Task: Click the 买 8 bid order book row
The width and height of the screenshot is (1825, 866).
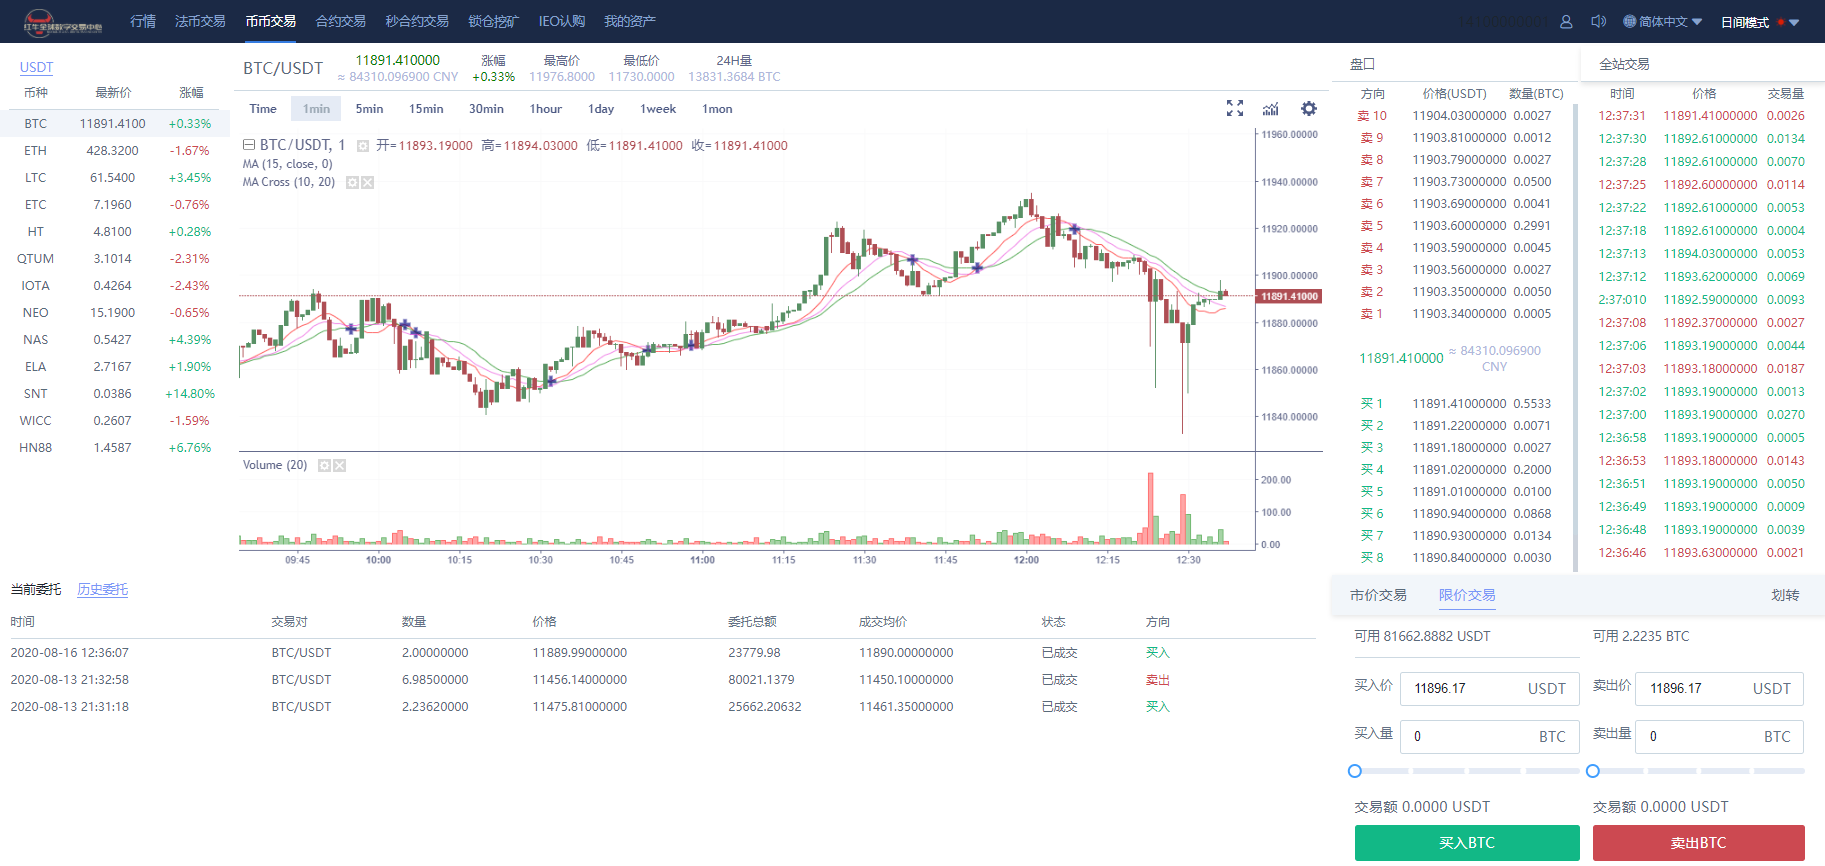Action: 1456,558
